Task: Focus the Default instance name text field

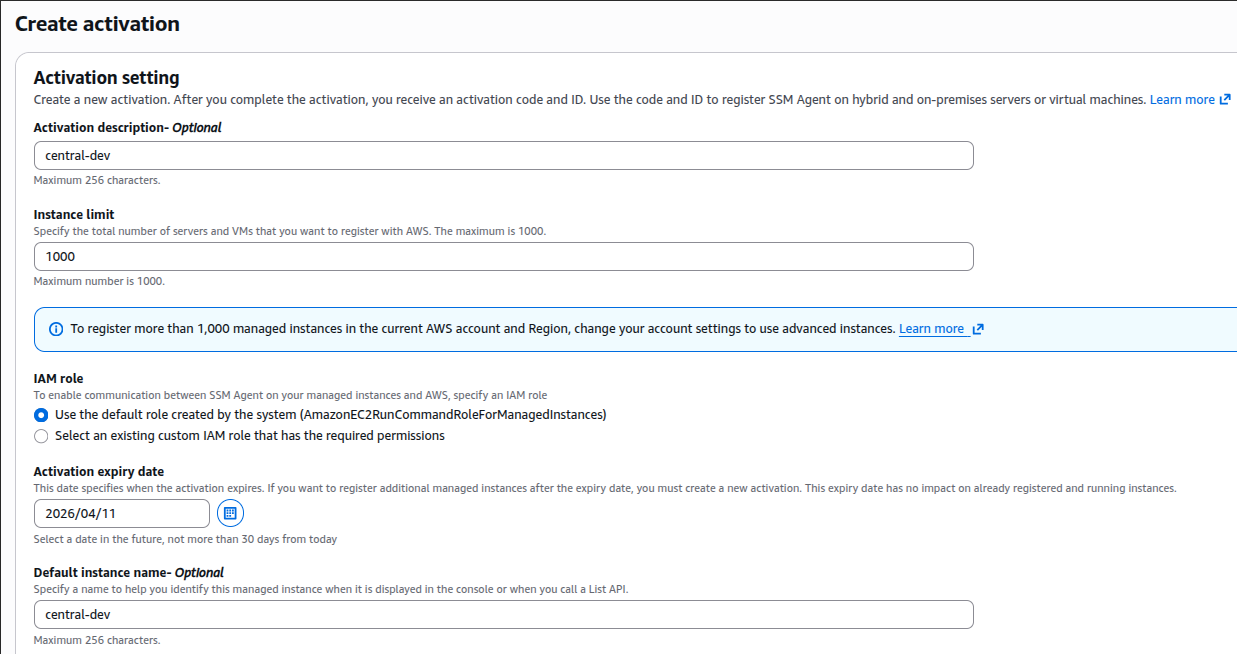Action: coord(503,615)
